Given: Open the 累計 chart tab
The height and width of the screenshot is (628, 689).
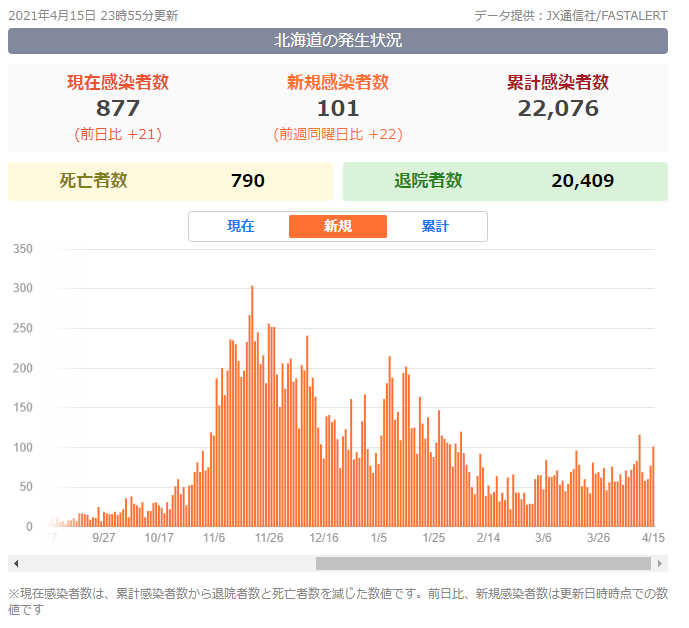Looking at the screenshot, I should (x=435, y=226).
